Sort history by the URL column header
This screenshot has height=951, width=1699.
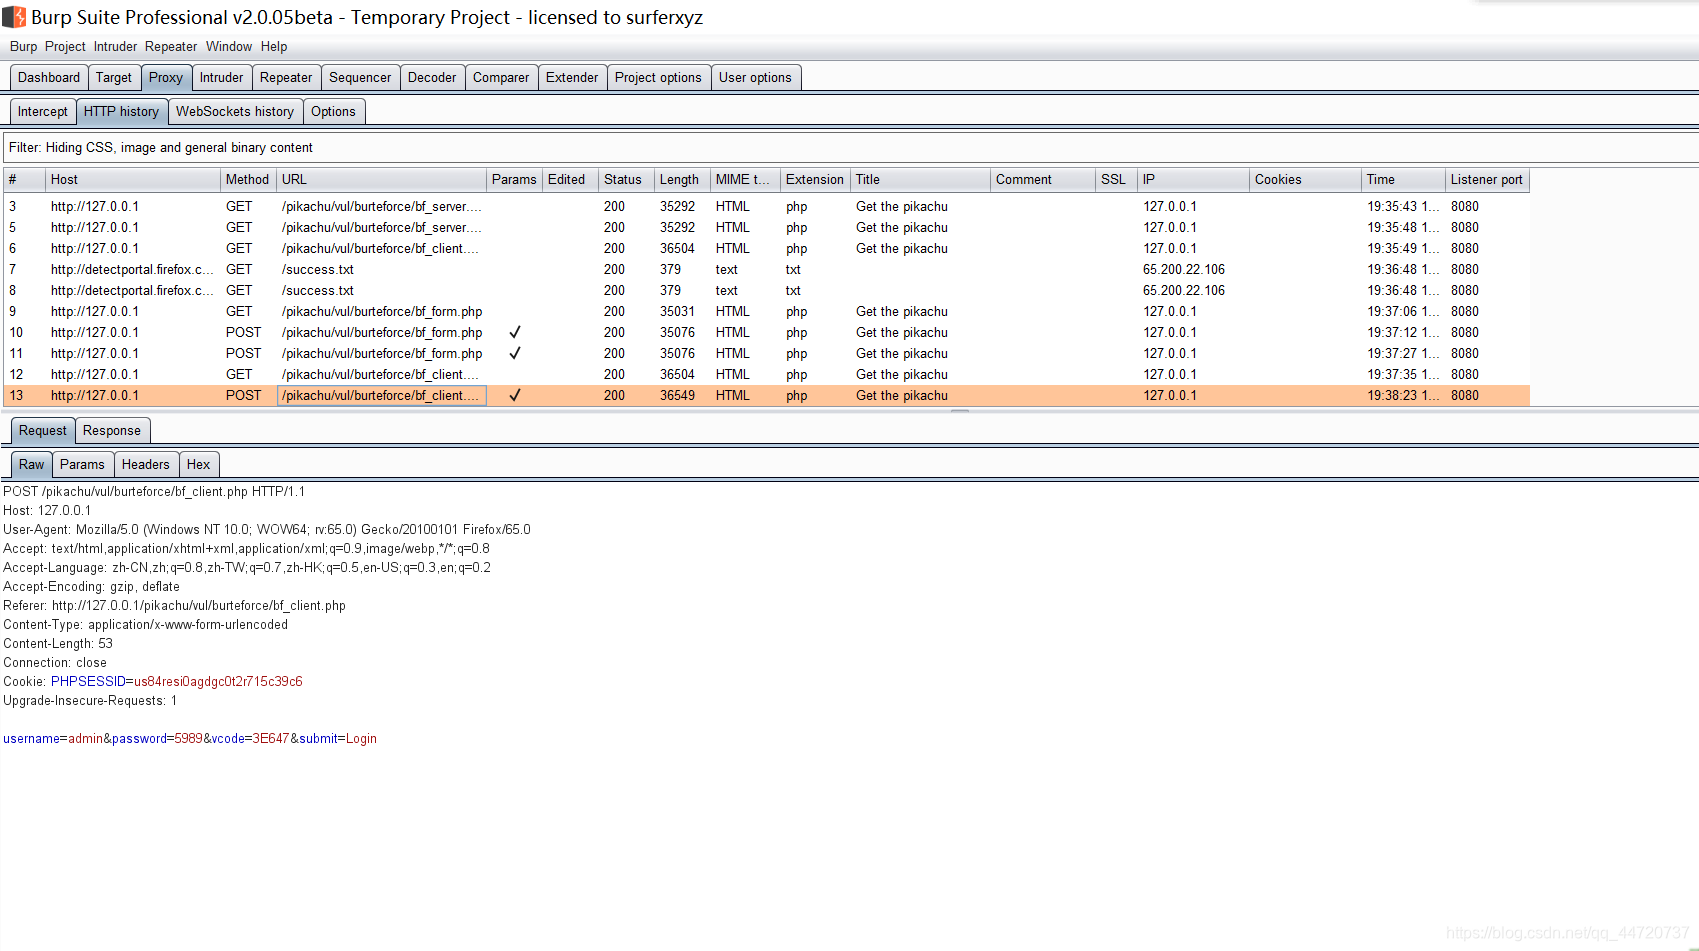tap(381, 179)
